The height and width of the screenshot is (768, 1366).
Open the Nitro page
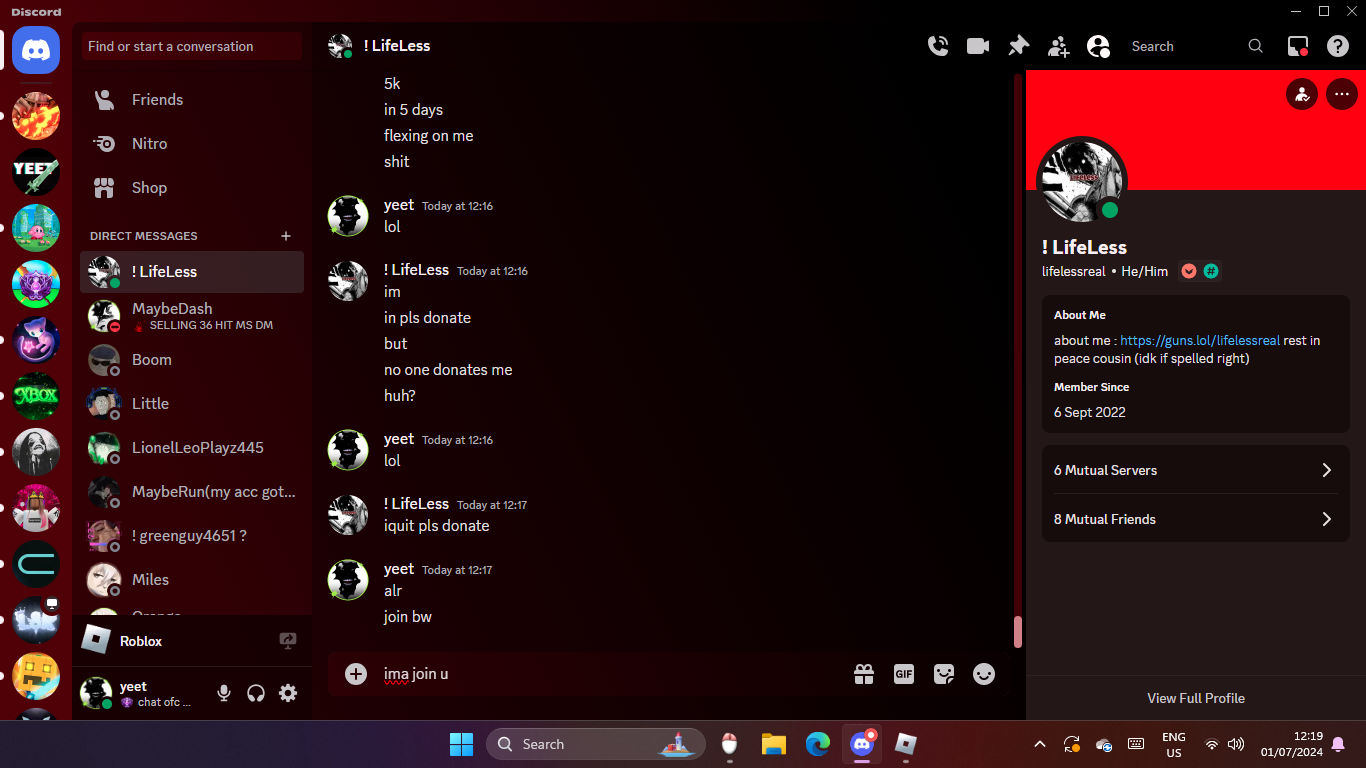[192, 144]
